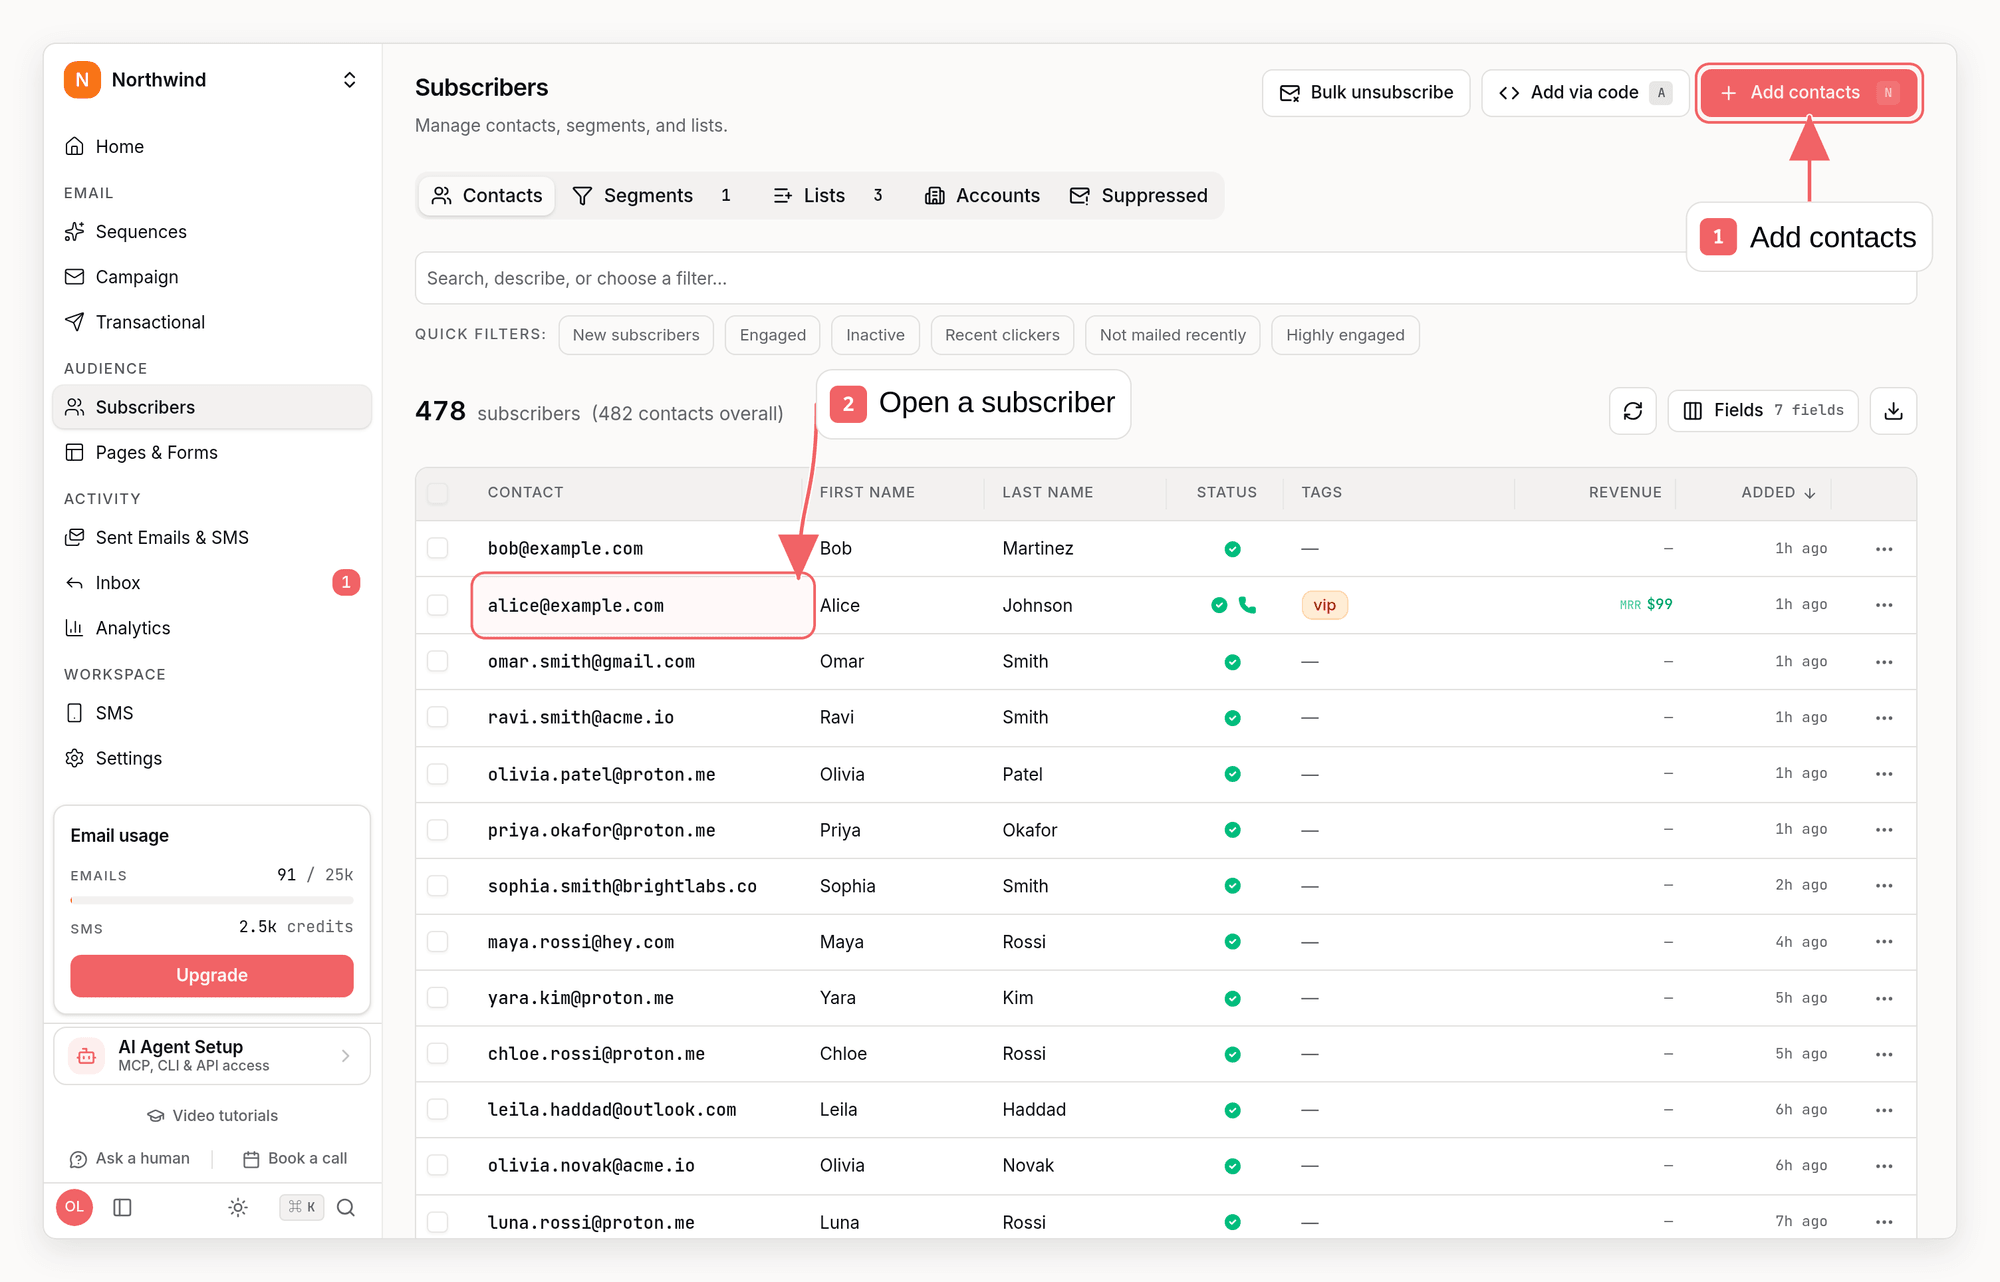This screenshot has width=2000, height=1282.
Task: Click Bob Martinez's green status check
Action: (1232, 549)
